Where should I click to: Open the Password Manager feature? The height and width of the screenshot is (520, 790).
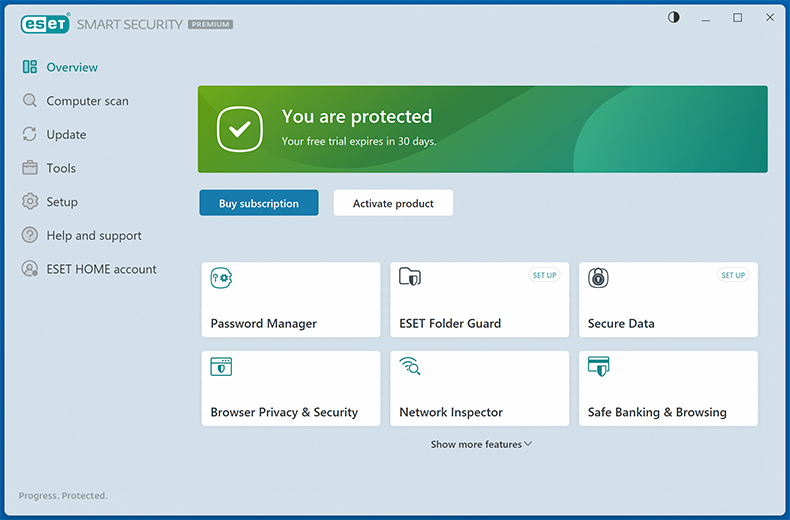291,300
